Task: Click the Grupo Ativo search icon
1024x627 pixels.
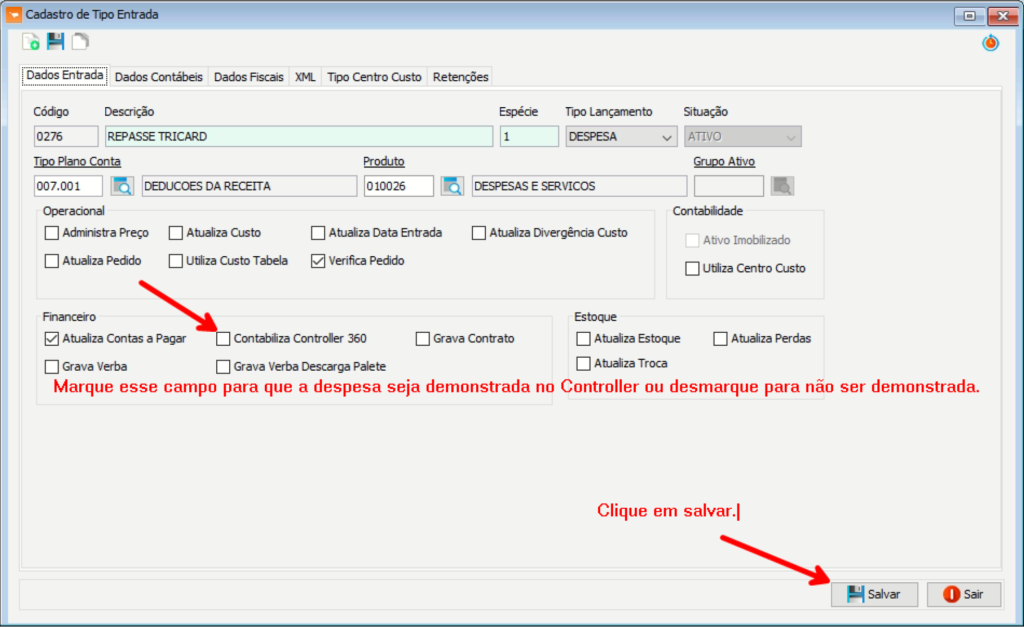Action: point(782,186)
